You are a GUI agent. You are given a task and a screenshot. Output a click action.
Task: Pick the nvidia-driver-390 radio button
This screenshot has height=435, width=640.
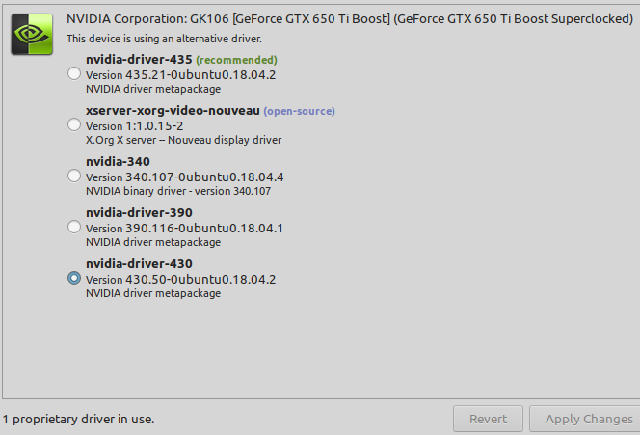tap(74, 227)
